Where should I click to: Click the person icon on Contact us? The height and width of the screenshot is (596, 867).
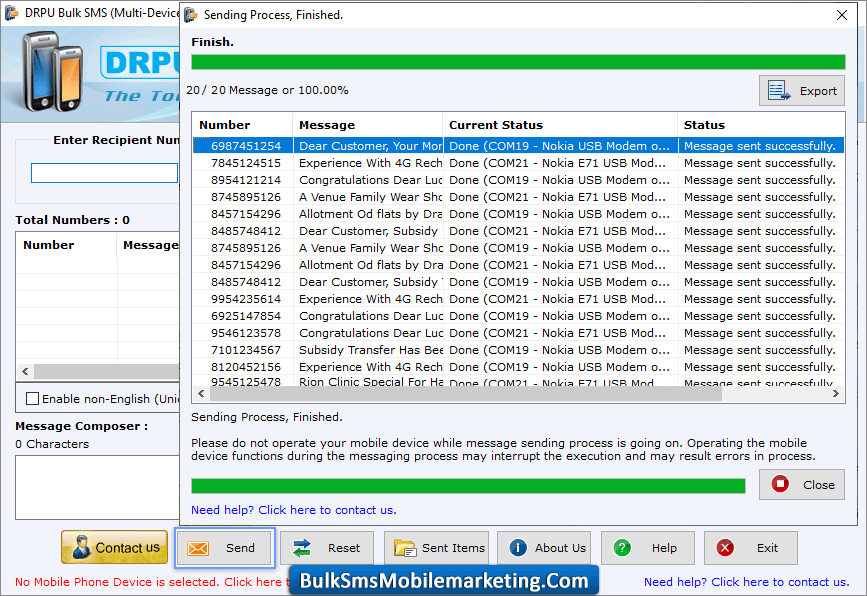81,547
